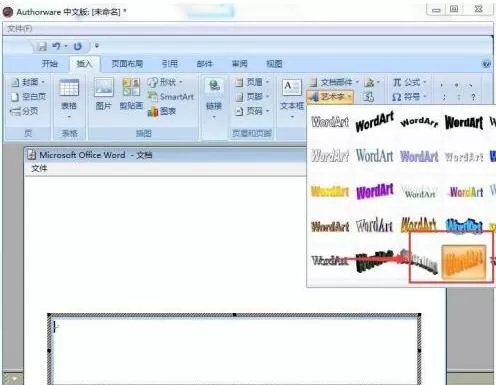Viewport: 496px width, 385px height.
Task: Switch to the 开始 ribbon tab
Action: click(50, 63)
